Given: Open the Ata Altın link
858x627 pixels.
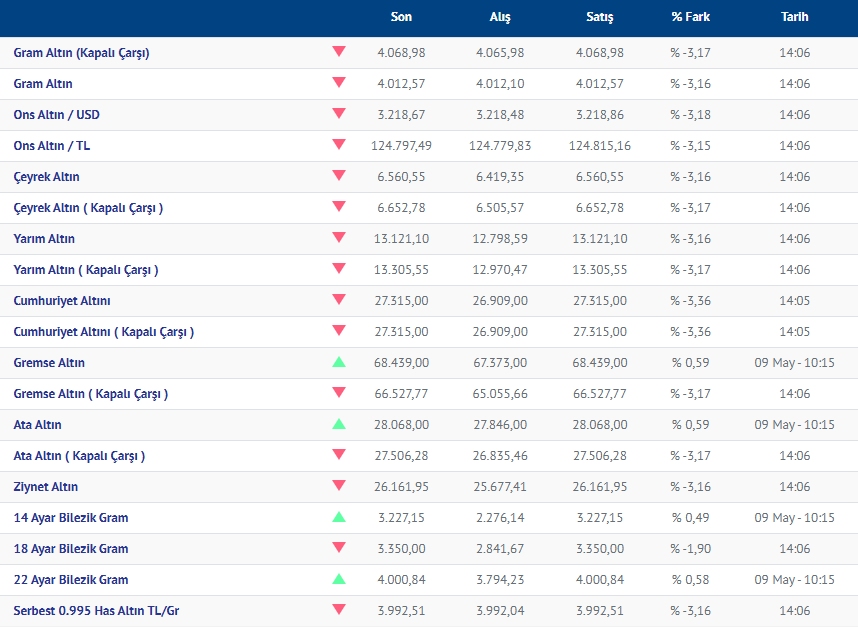Looking at the screenshot, I should point(37,425).
